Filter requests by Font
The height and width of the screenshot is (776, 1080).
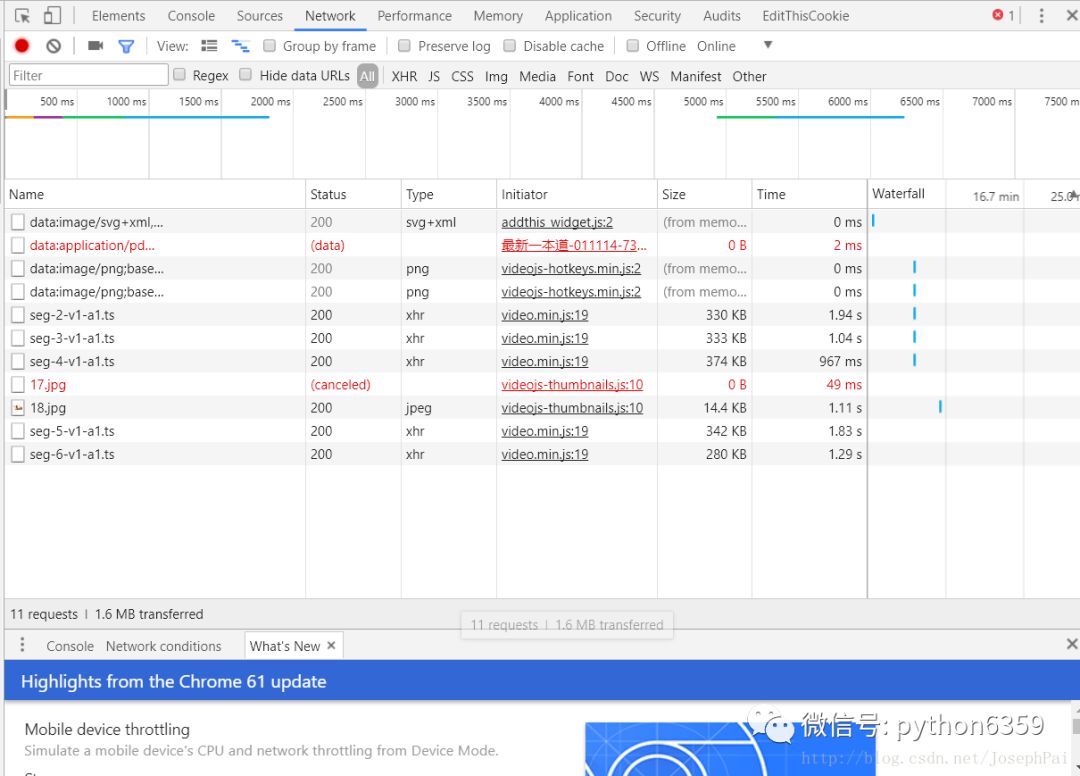581,76
